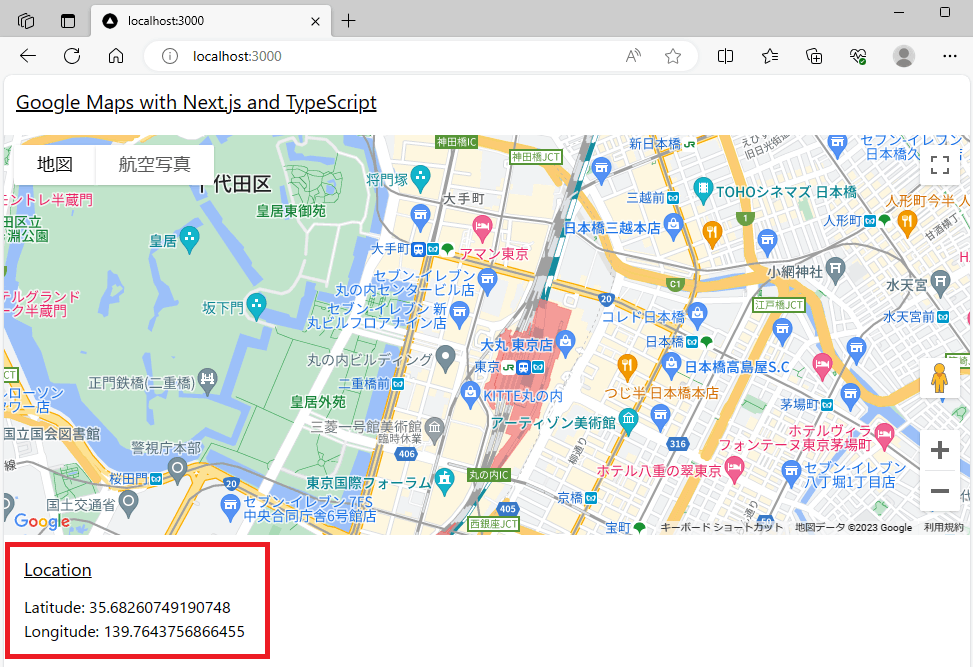Add this page to favorites
Image resolution: width=973 pixels, height=667 pixels.
pos(673,56)
